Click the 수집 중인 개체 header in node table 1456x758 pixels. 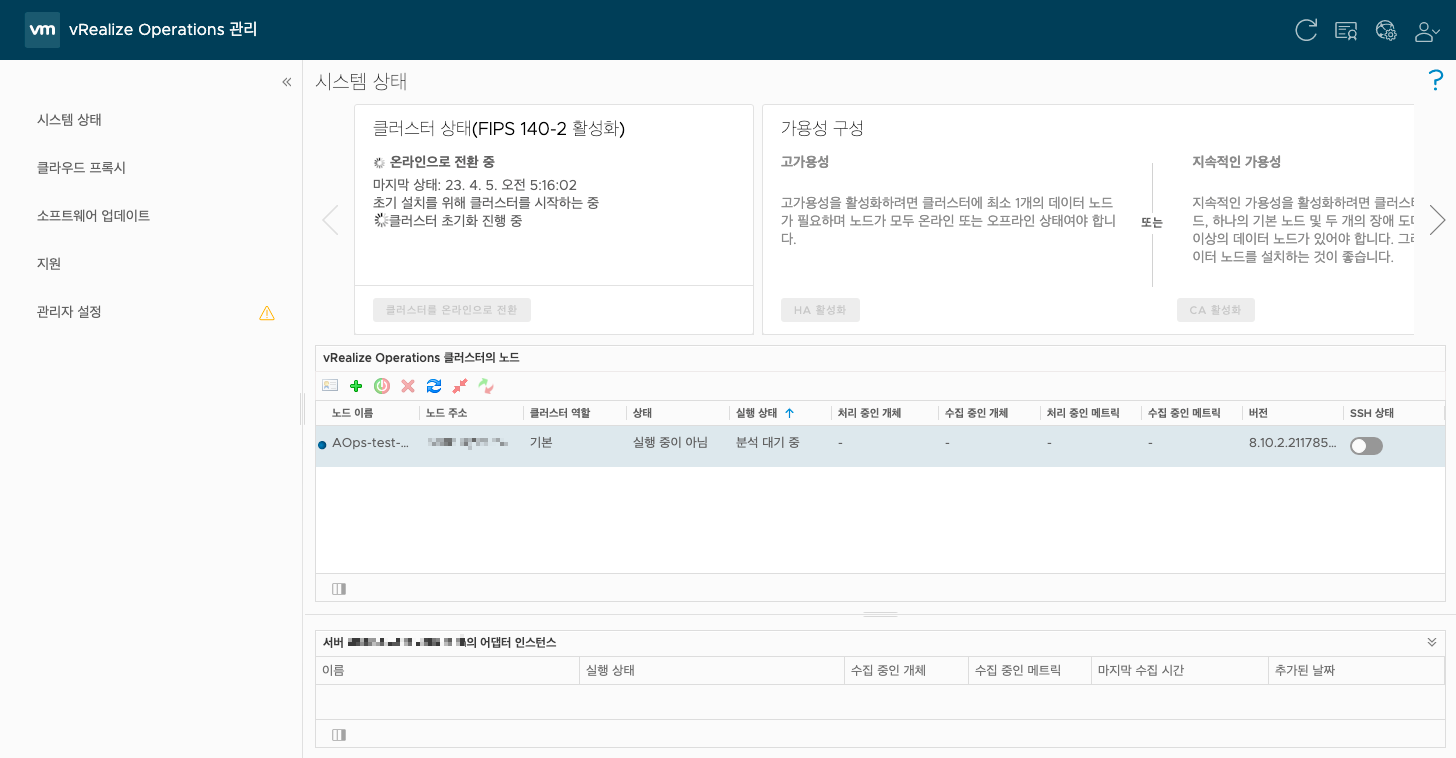pyautogui.click(x=989, y=413)
